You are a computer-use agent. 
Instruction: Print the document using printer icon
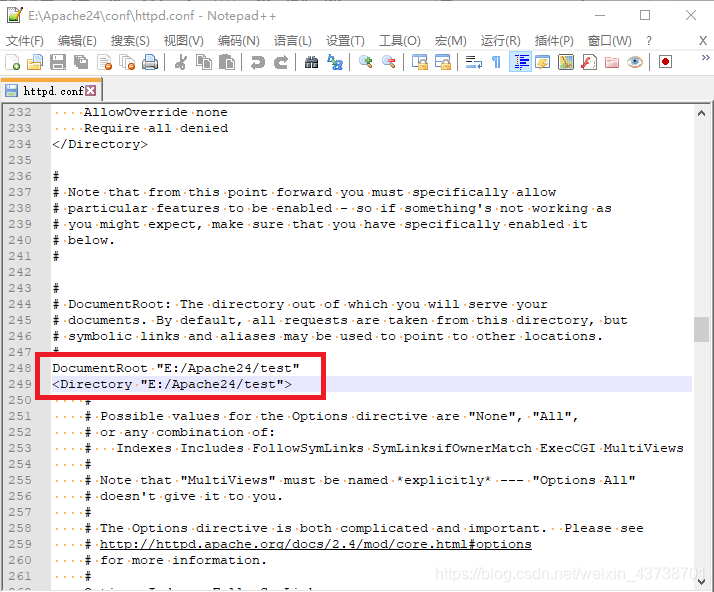[x=150, y=62]
